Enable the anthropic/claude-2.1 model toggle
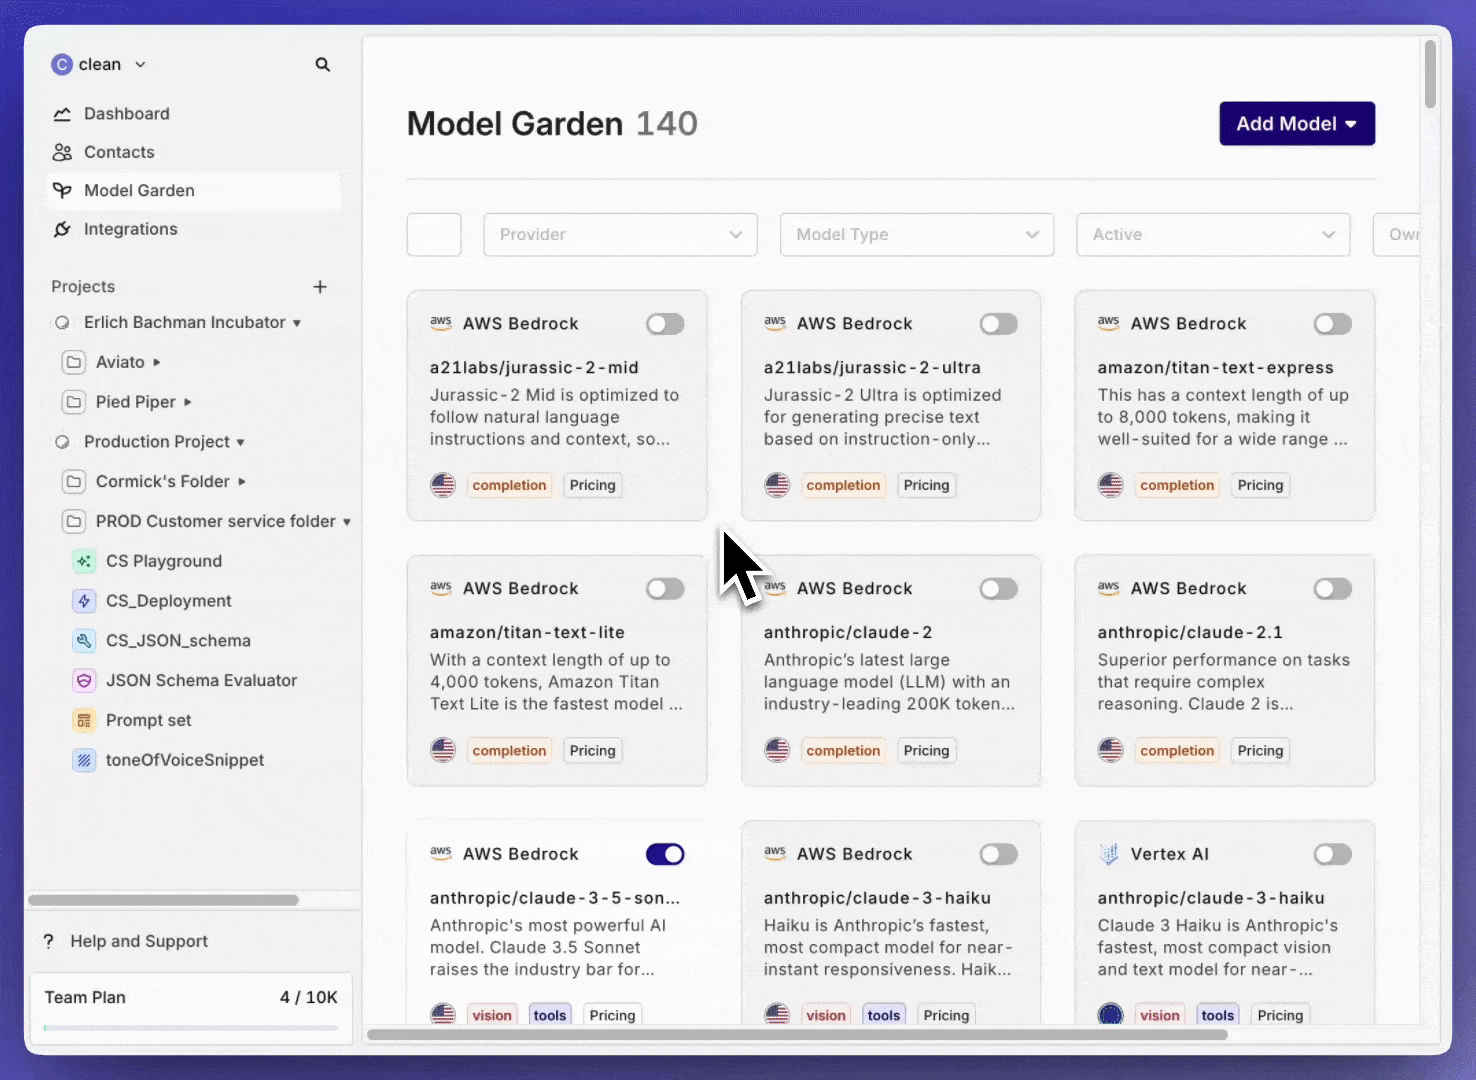Screen dimensions: 1476x1080 pos(1333,589)
